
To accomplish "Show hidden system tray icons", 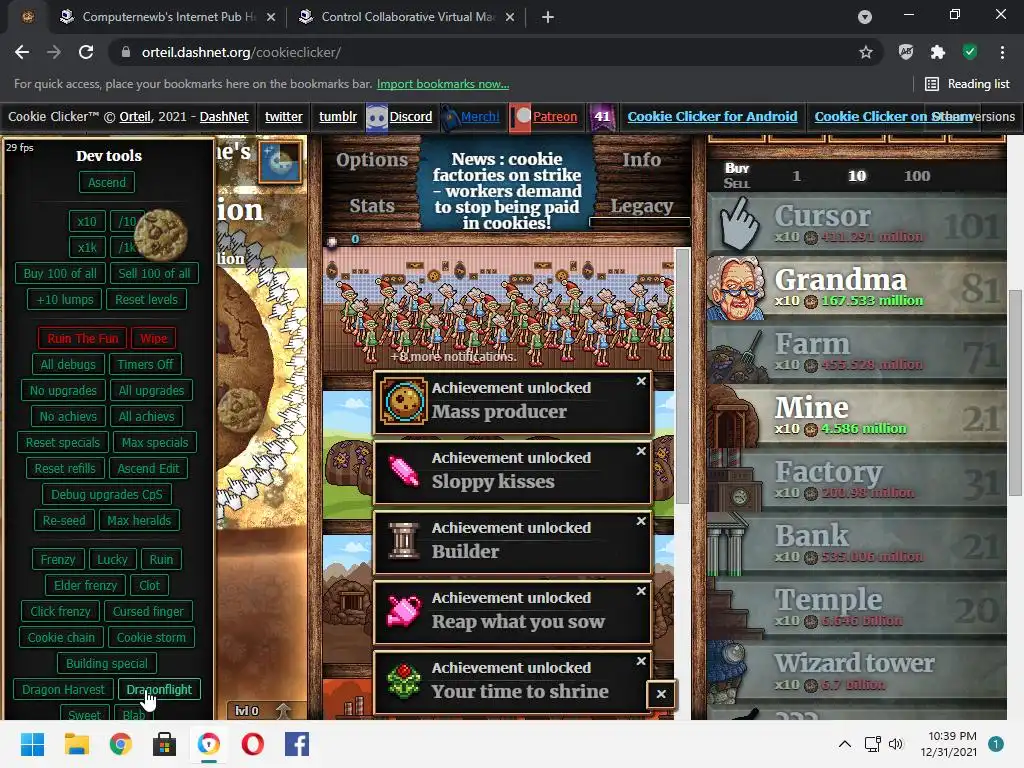I will [844, 744].
